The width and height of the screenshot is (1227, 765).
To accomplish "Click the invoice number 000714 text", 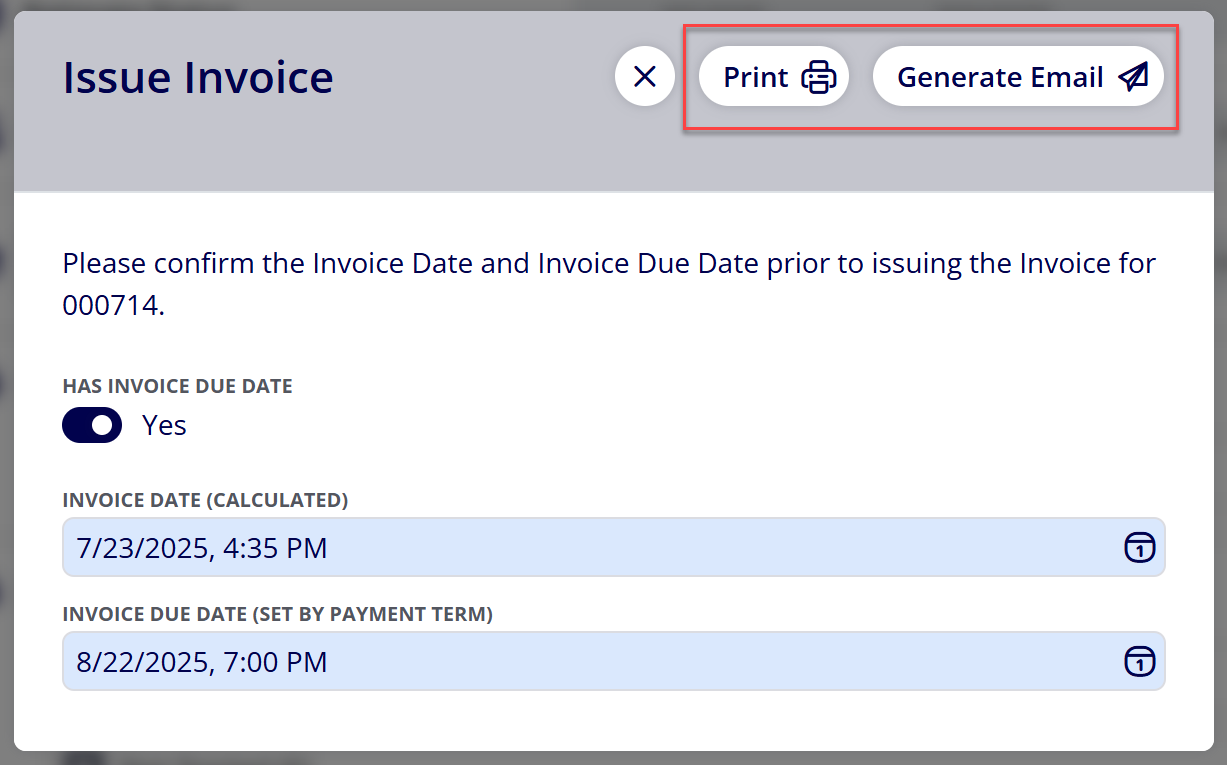I will [x=113, y=305].
